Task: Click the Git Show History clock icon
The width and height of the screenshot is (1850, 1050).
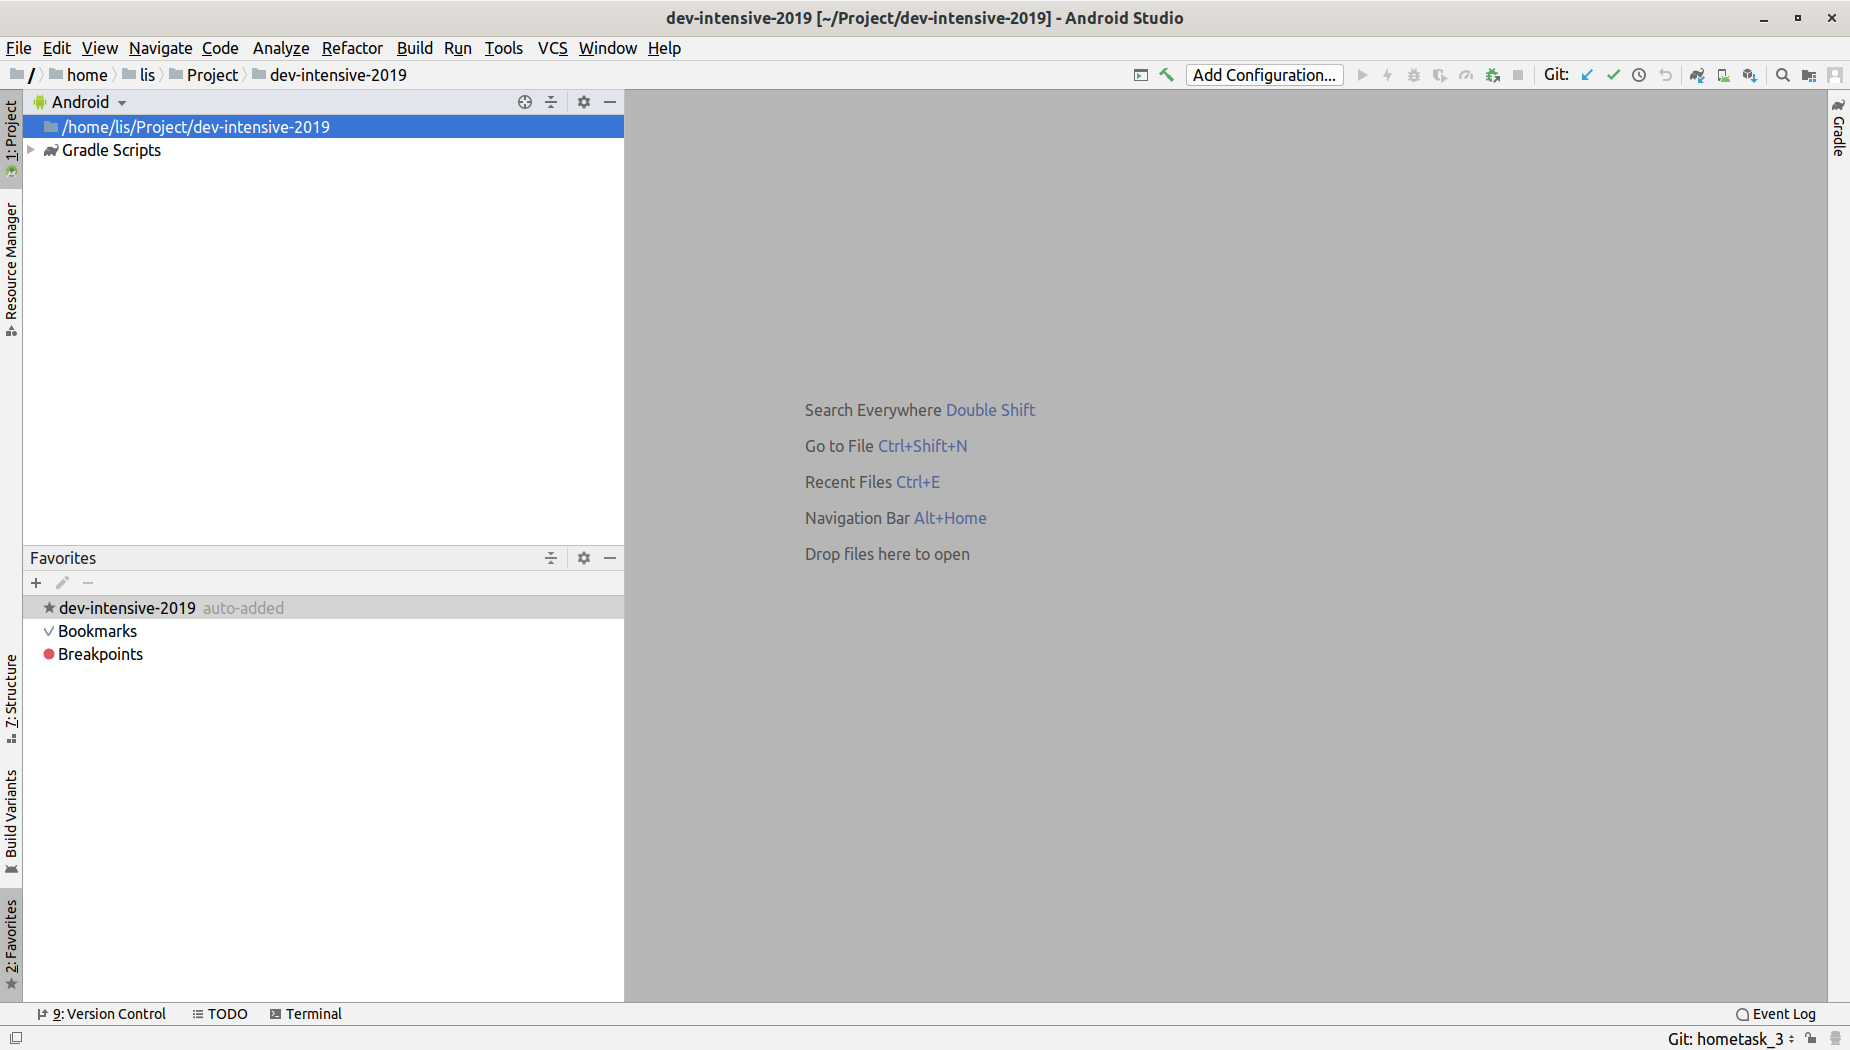Action: (1639, 75)
